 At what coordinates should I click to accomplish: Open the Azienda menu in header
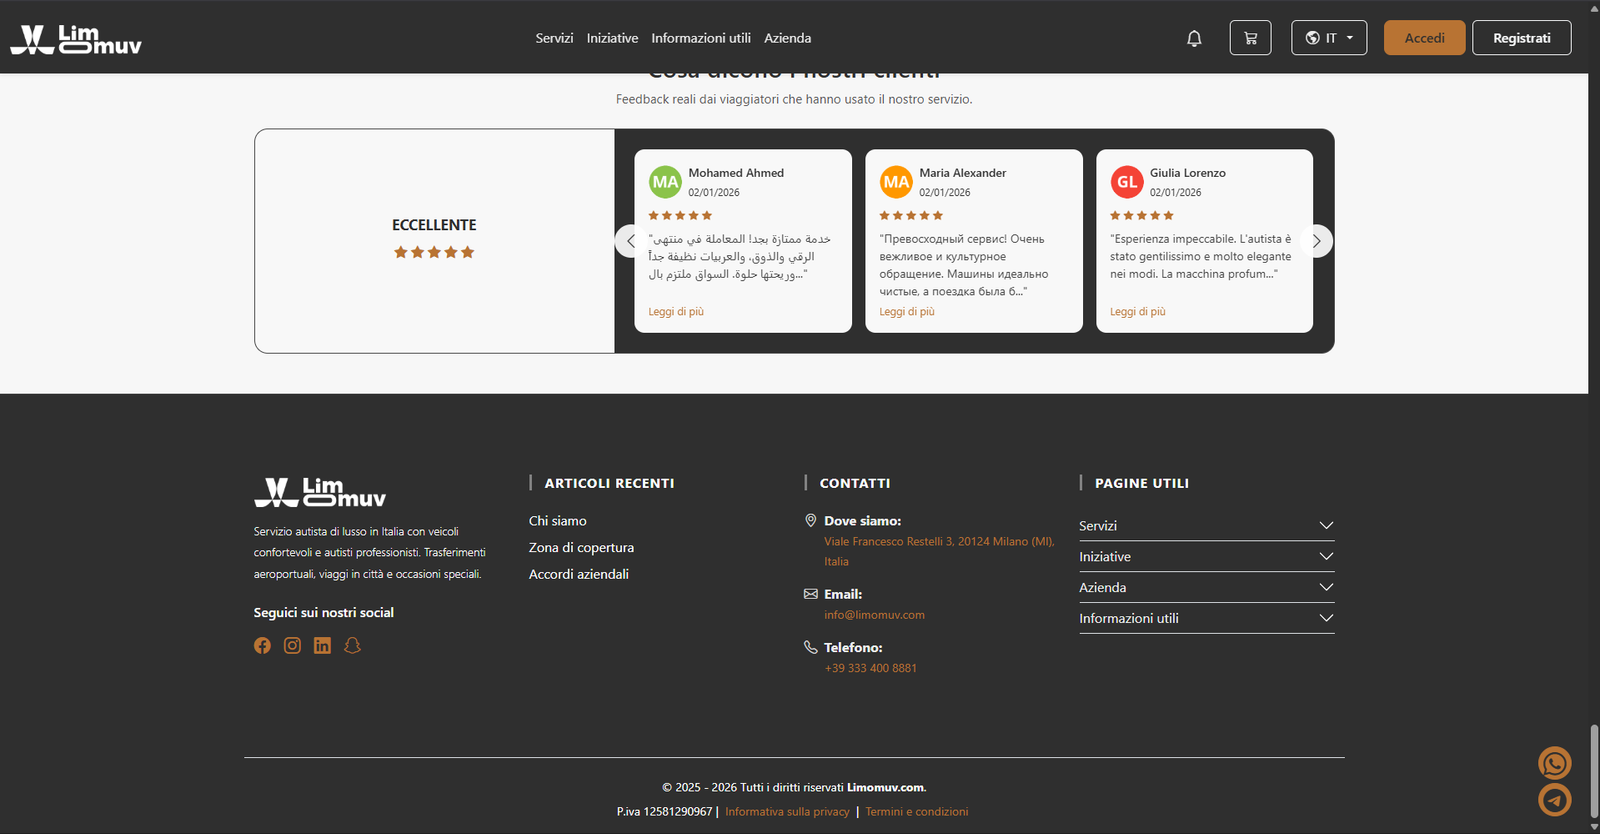(x=788, y=38)
